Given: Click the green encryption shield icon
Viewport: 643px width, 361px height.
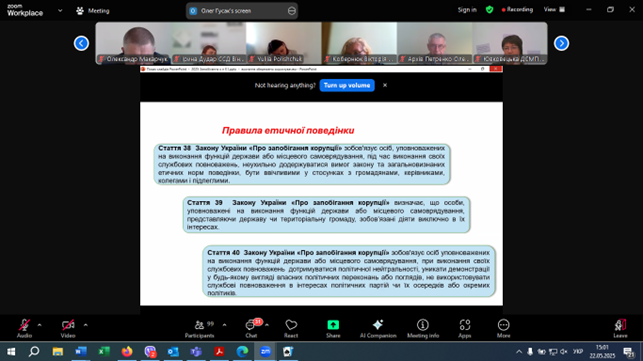Looking at the screenshot, I should pos(489,9).
